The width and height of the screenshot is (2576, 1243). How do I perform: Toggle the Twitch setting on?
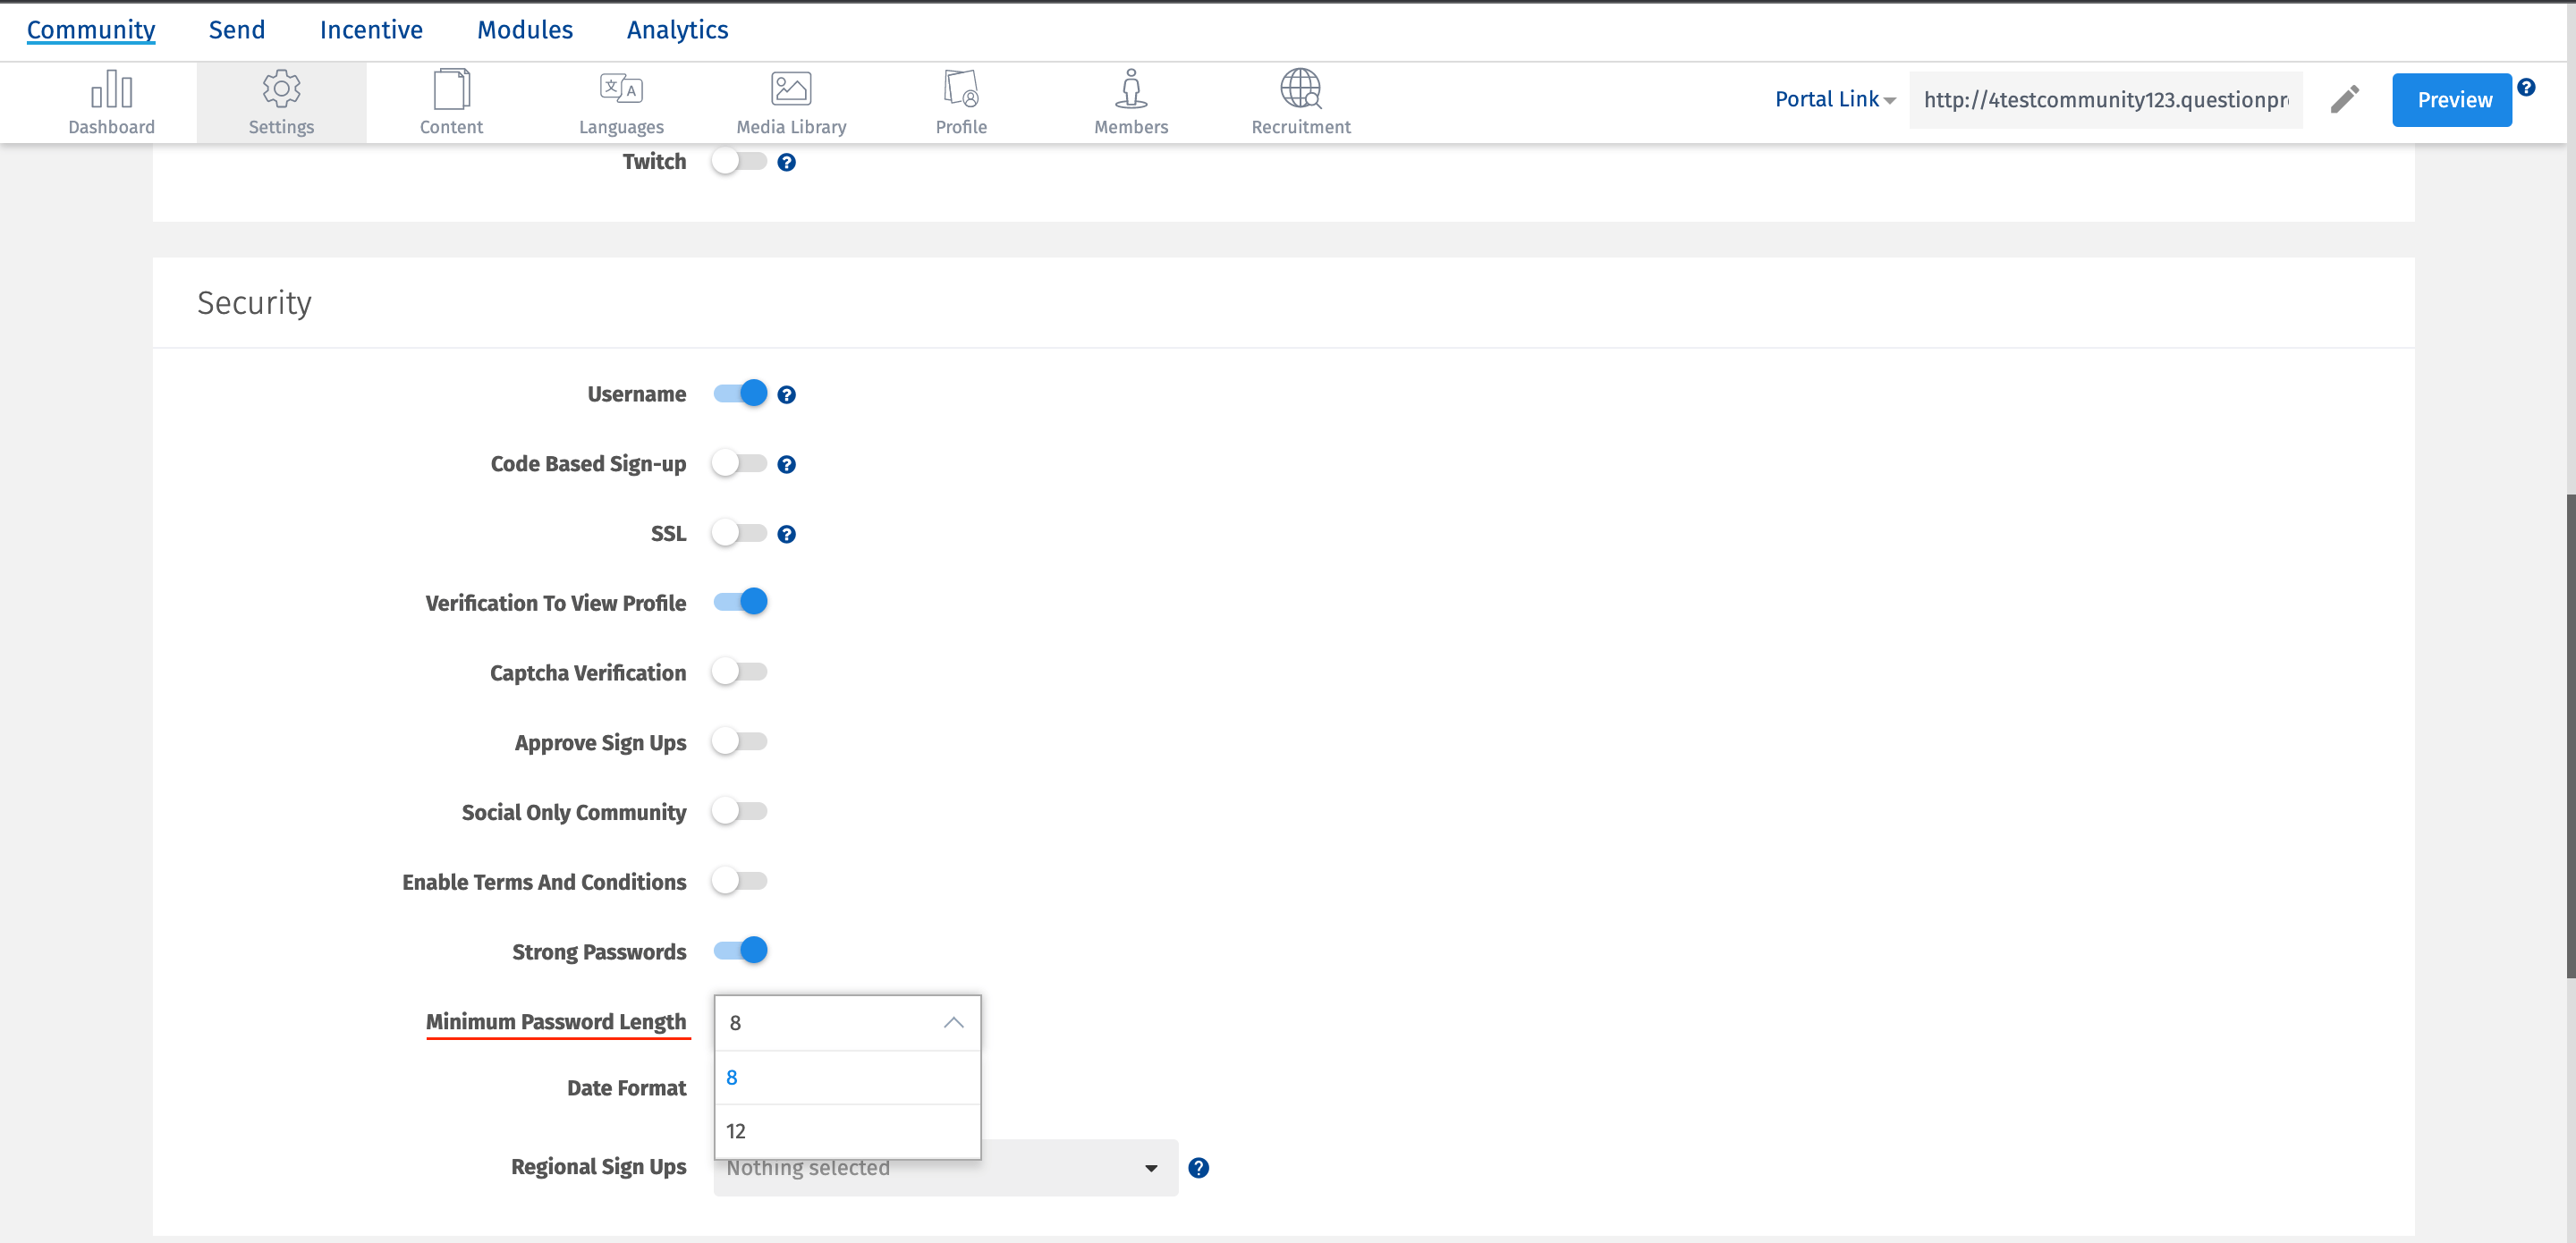pyautogui.click(x=740, y=161)
